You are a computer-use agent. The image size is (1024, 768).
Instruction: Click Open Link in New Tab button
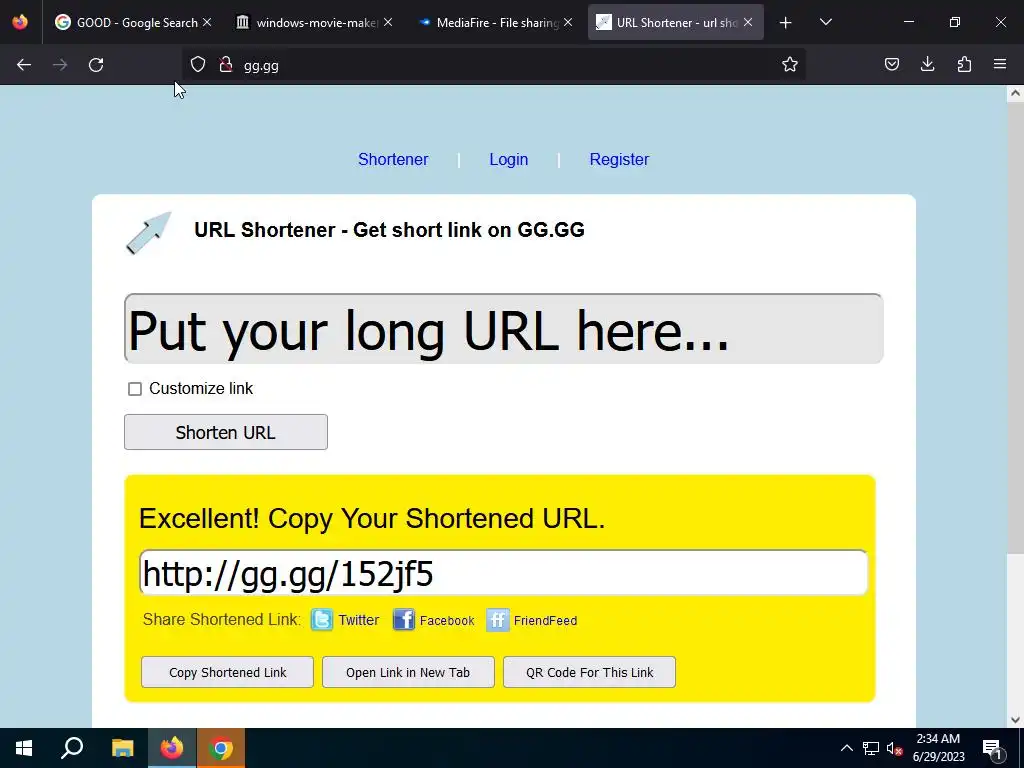(x=408, y=672)
